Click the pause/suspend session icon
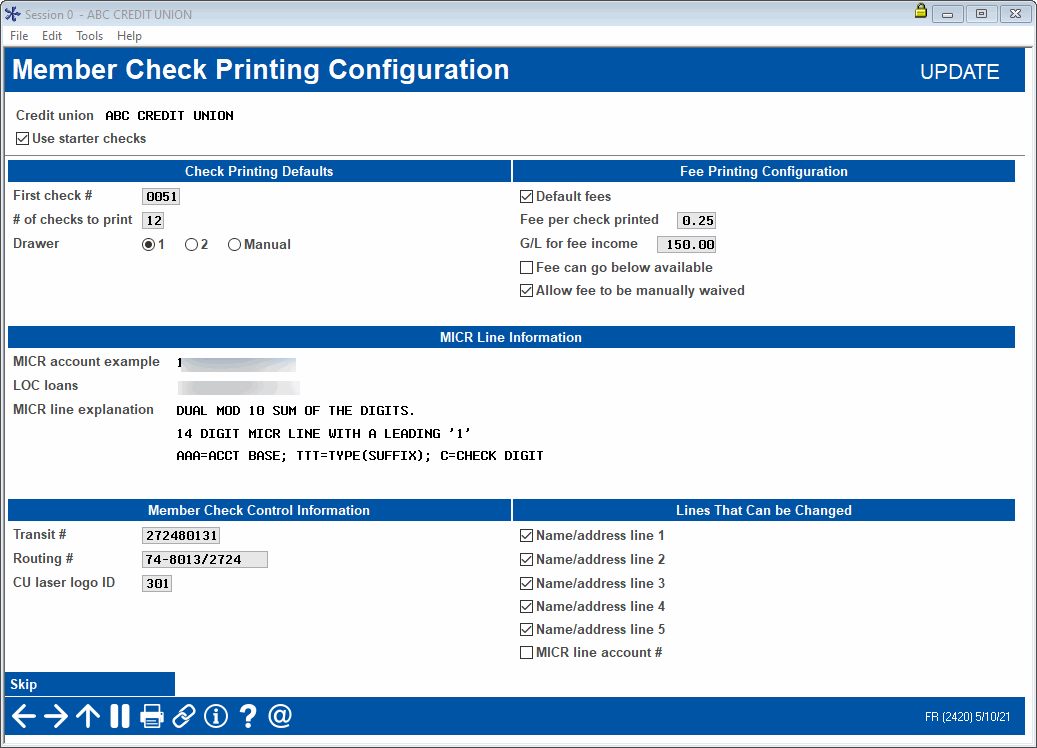Viewport: 1037px width, 748px height. click(119, 715)
